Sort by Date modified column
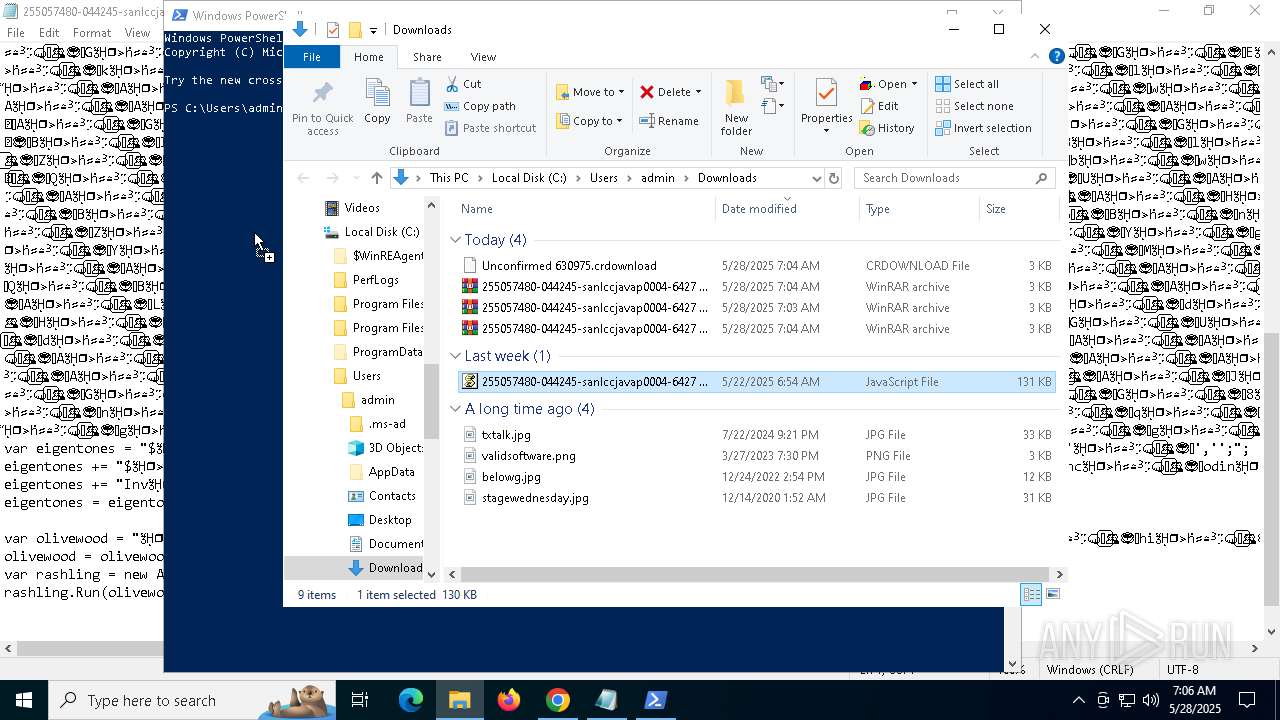The width and height of the screenshot is (1280, 720). [x=787, y=209]
